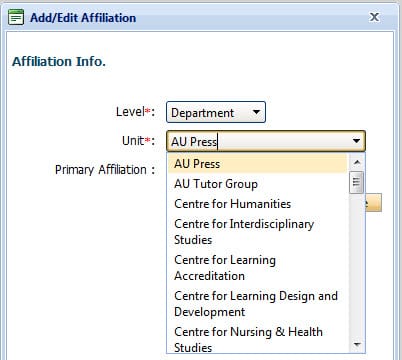Click the dropdown list scroll-down arrow
Screen dimensions: 402x360
357,345
